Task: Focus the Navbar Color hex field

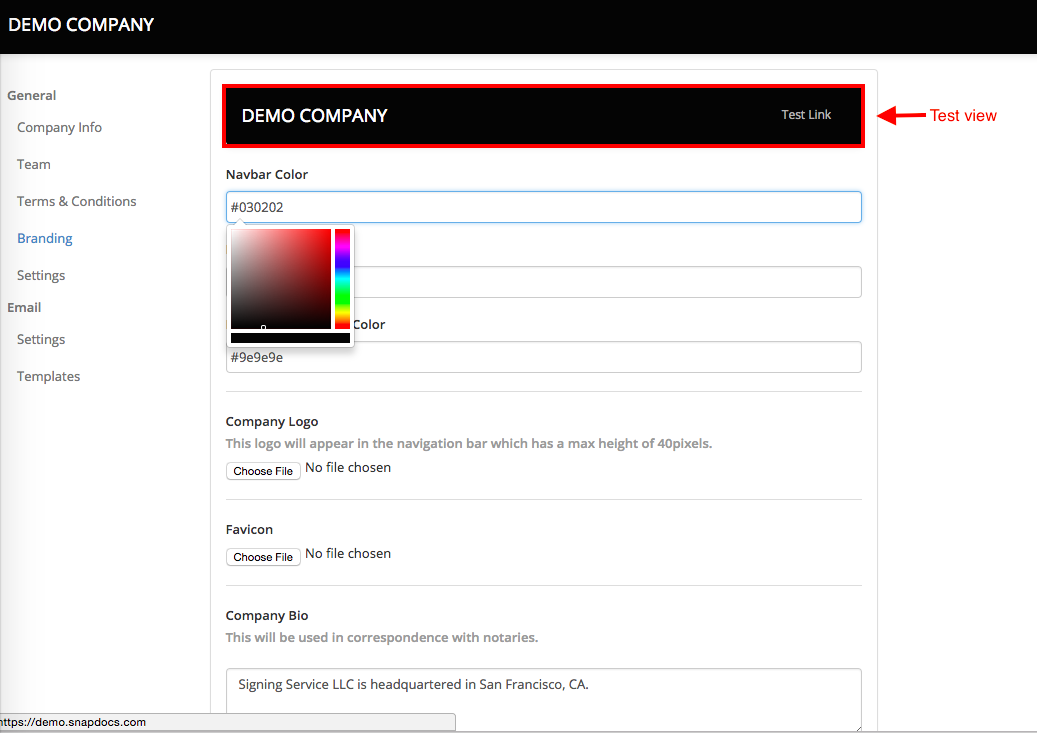Action: 544,207
